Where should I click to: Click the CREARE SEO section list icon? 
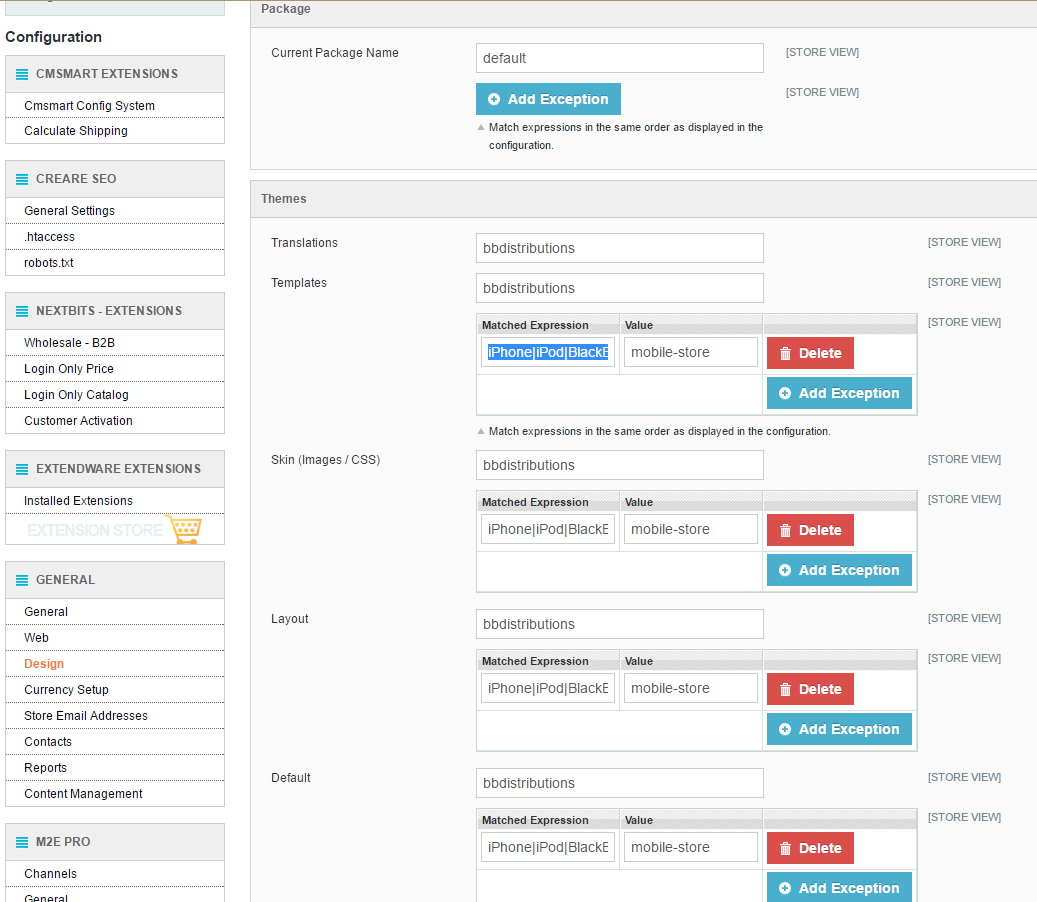(x=22, y=179)
